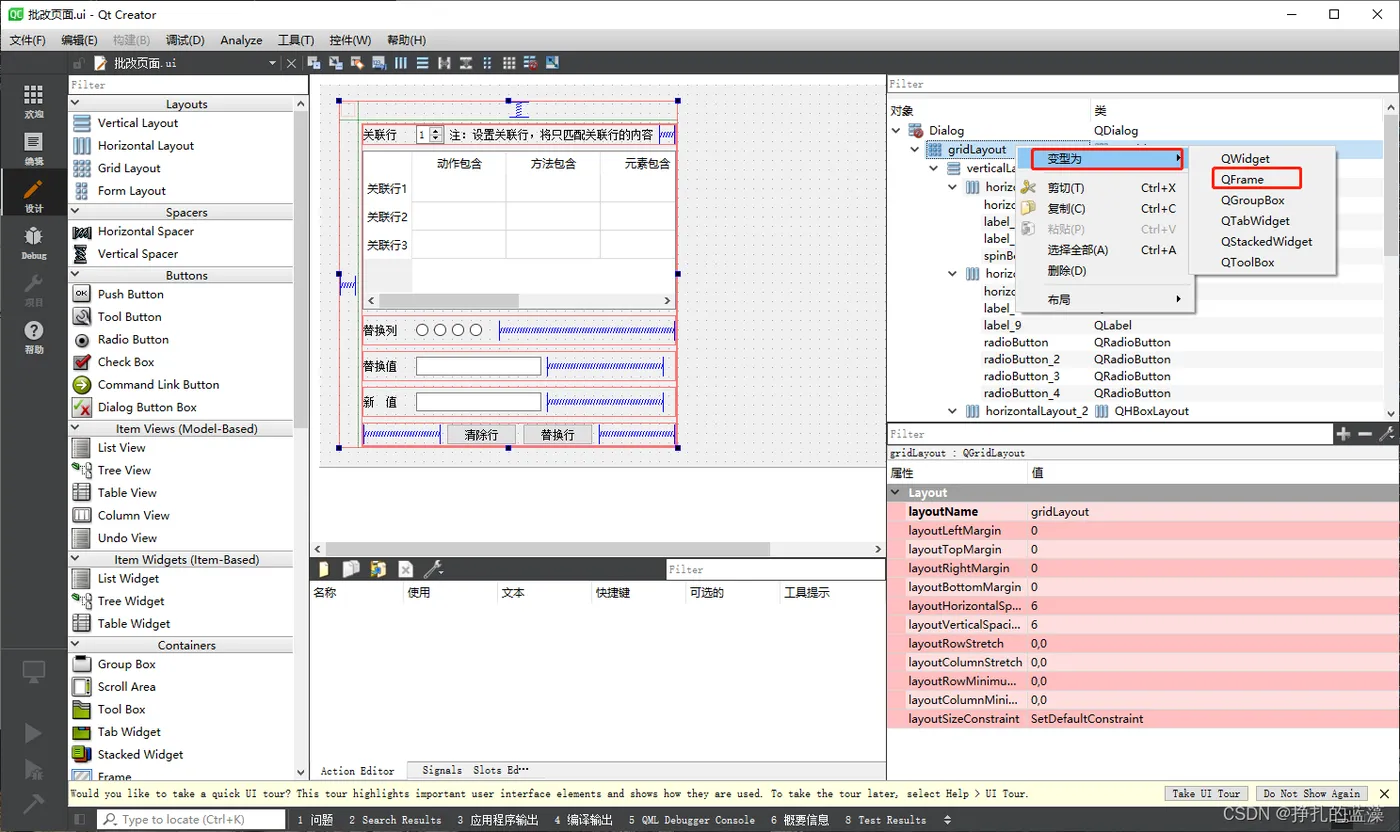
Task: Apply Lay Out in a Grid toolbar icon
Action: [x=509, y=63]
